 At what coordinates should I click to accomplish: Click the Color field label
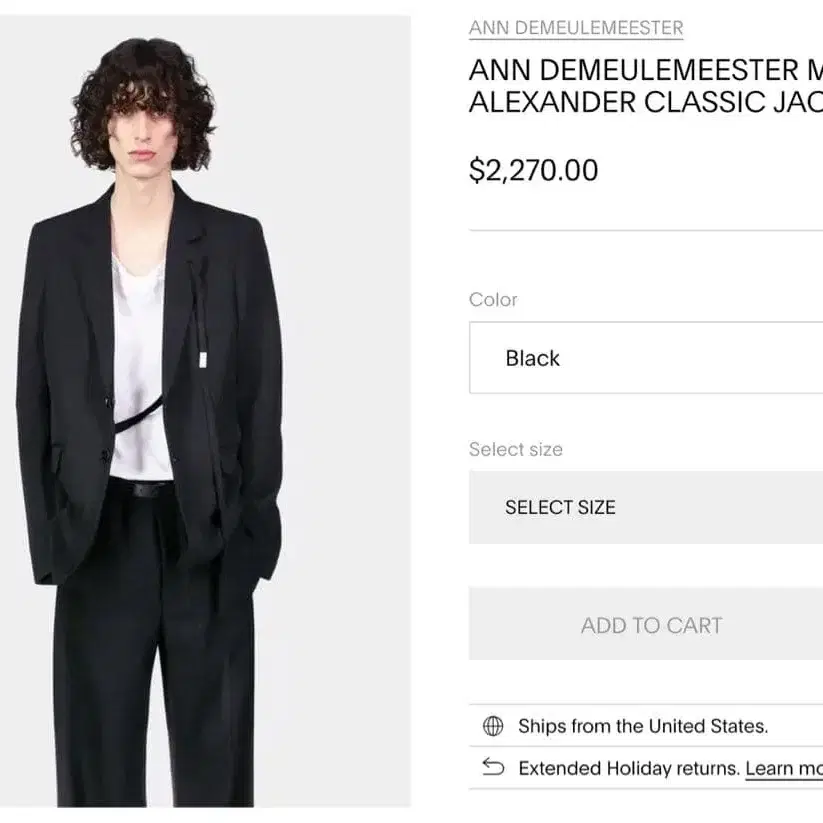pos(493,300)
